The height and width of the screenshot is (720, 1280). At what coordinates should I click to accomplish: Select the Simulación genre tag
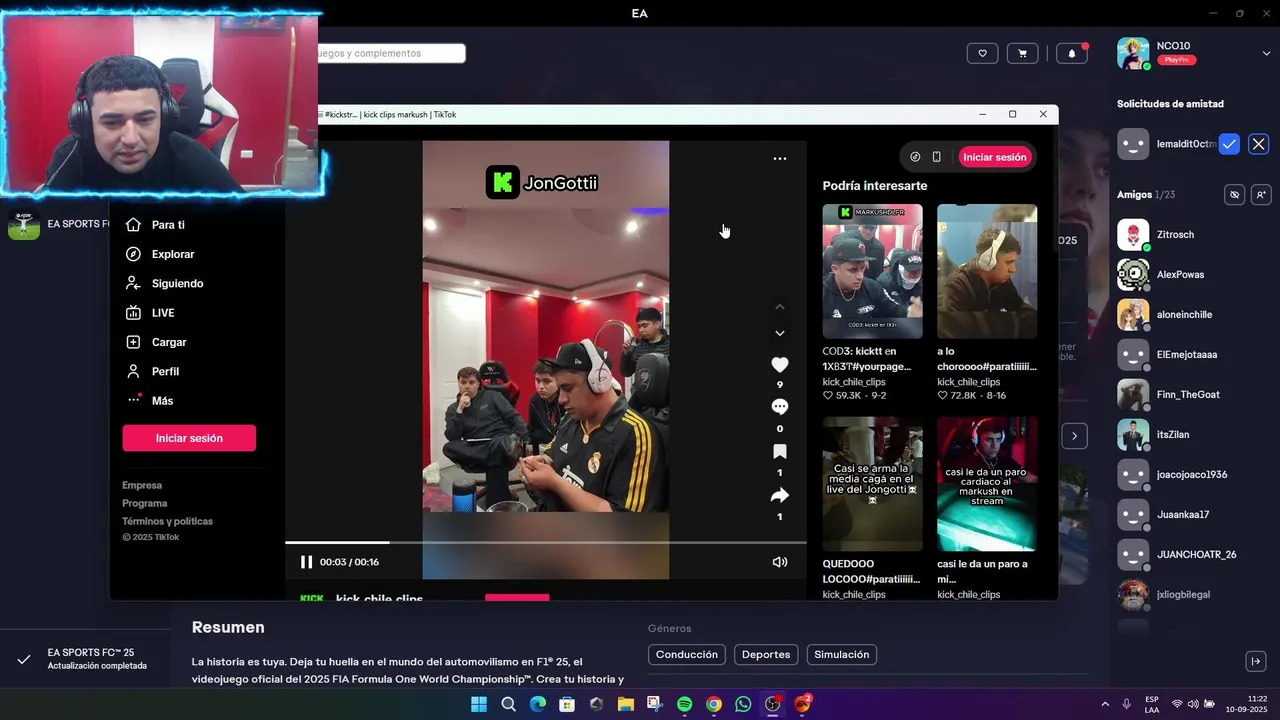[842, 655]
